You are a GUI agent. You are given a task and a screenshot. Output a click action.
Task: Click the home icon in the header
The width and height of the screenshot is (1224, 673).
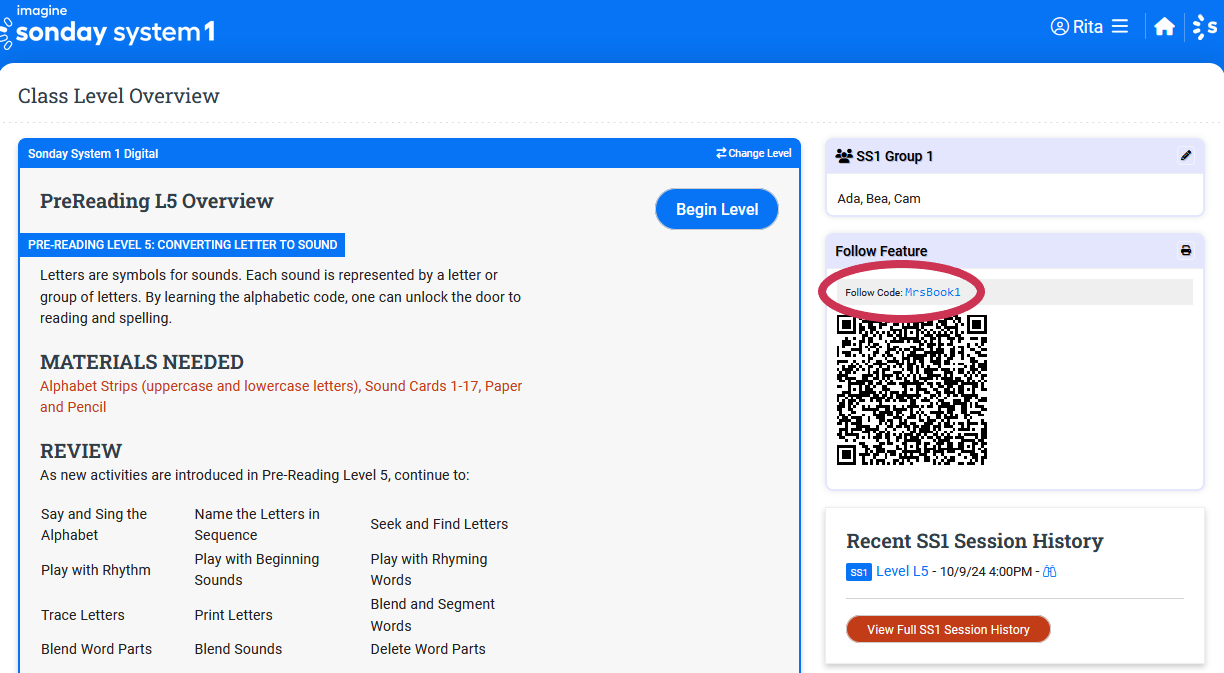click(x=1164, y=27)
